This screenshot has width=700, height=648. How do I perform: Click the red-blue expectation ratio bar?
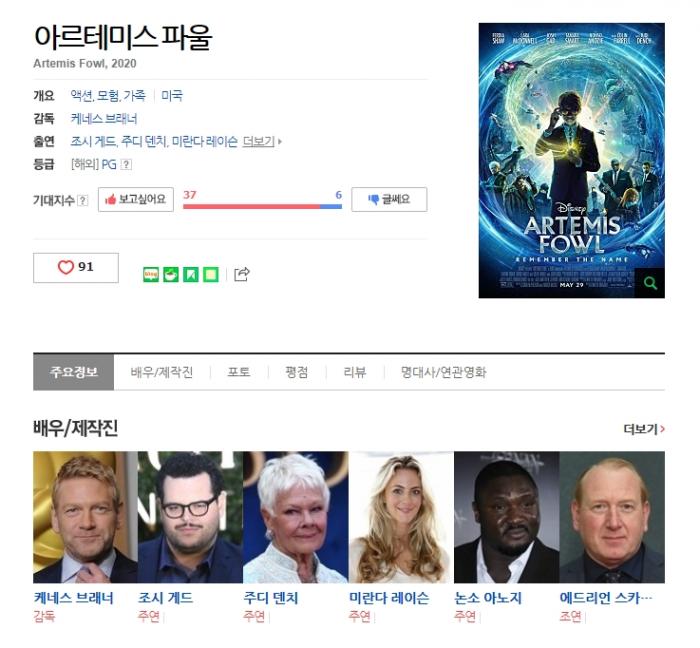coord(262,207)
